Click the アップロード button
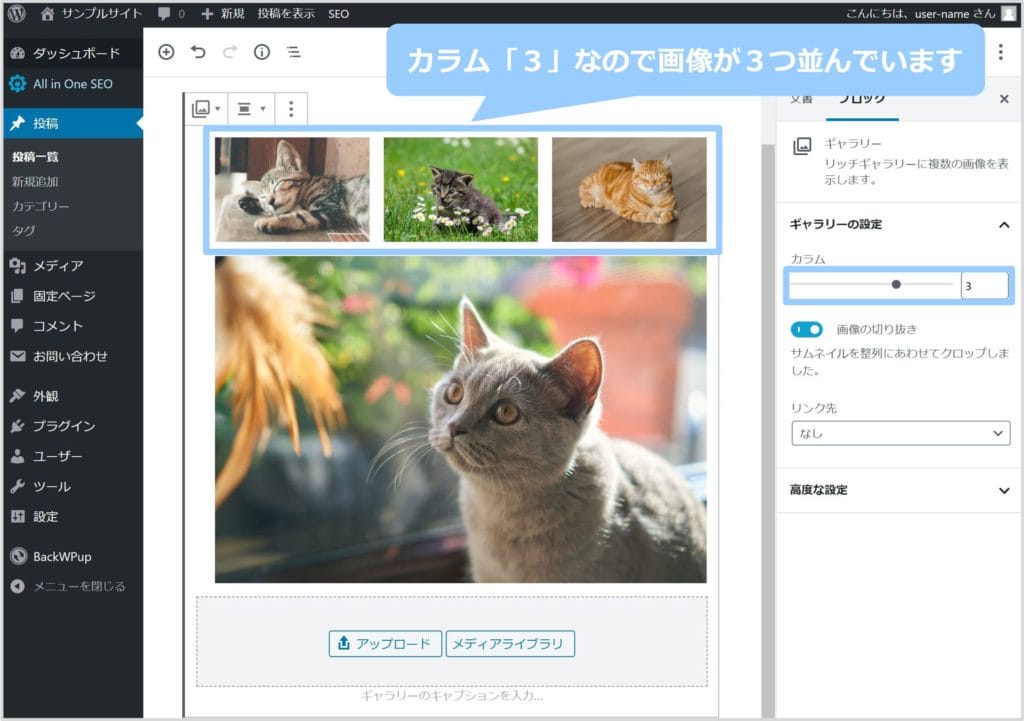This screenshot has width=1024, height=721. (x=385, y=644)
